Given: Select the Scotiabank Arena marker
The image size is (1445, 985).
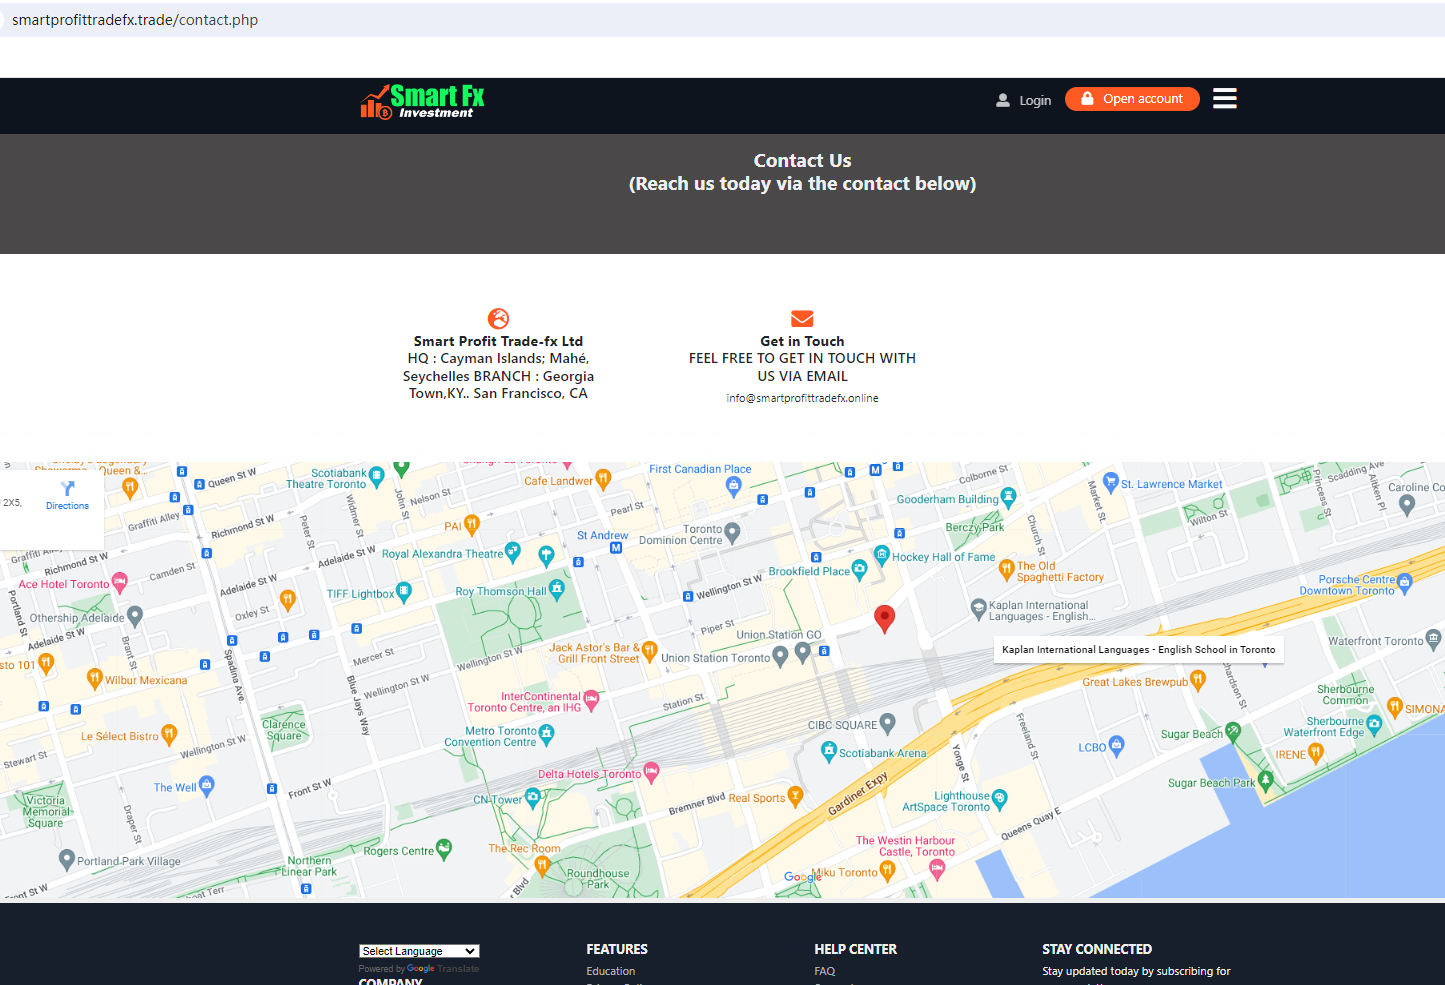Looking at the screenshot, I should point(828,751).
